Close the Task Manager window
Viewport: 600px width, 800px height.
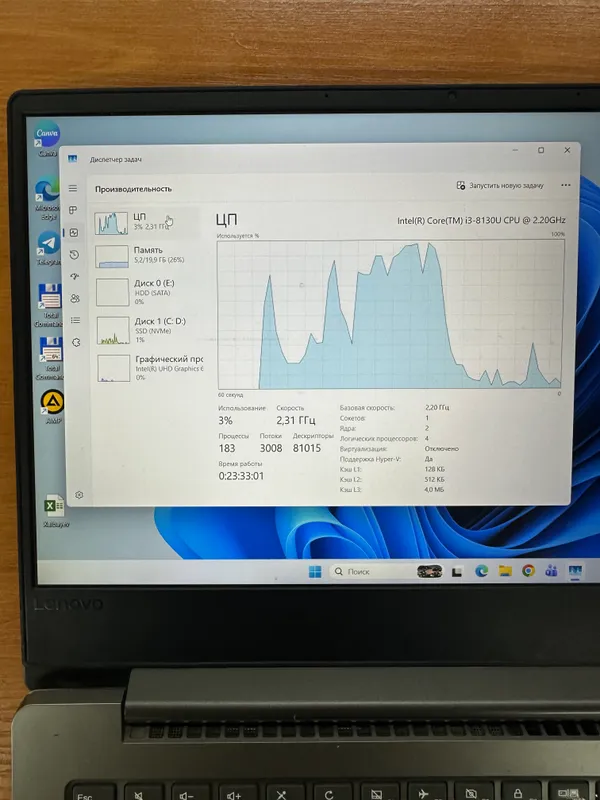[x=567, y=150]
